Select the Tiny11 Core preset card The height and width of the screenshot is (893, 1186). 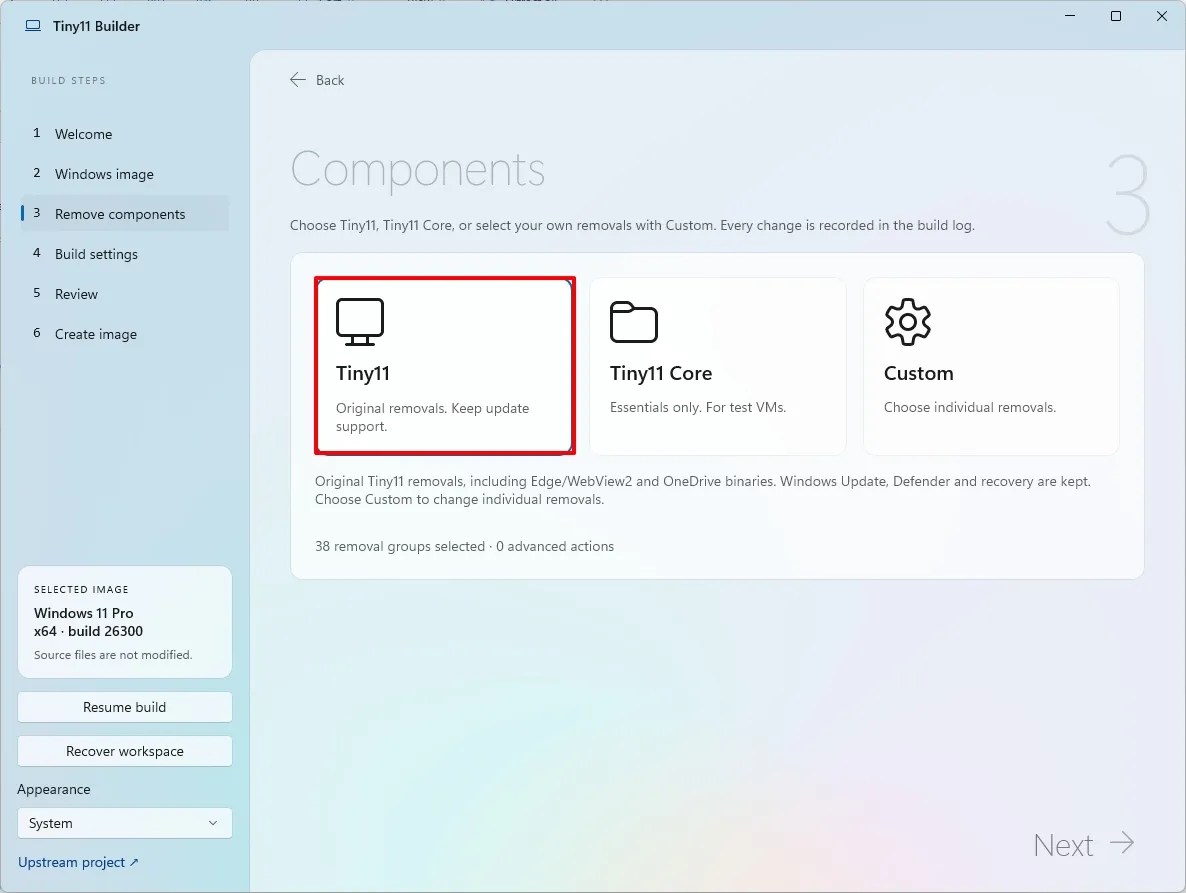[718, 366]
